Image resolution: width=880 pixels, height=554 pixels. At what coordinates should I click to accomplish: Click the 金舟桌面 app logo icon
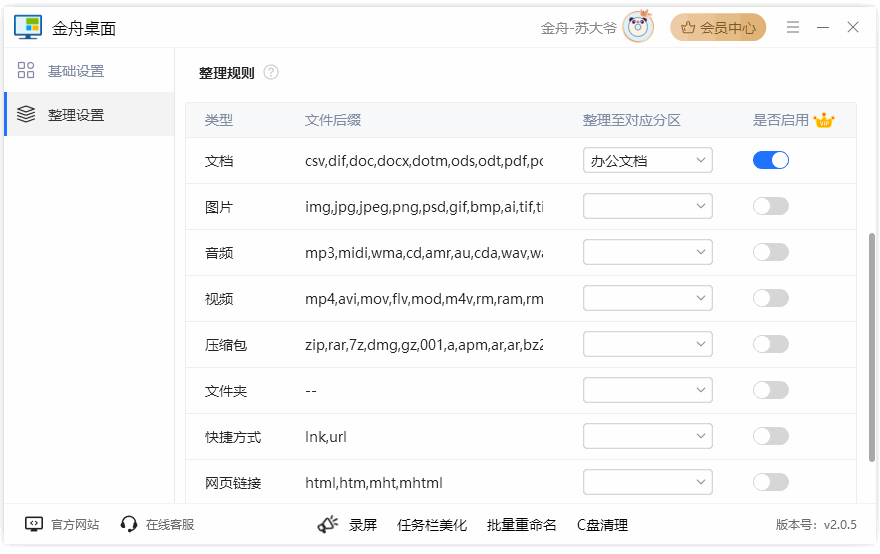(28, 27)
